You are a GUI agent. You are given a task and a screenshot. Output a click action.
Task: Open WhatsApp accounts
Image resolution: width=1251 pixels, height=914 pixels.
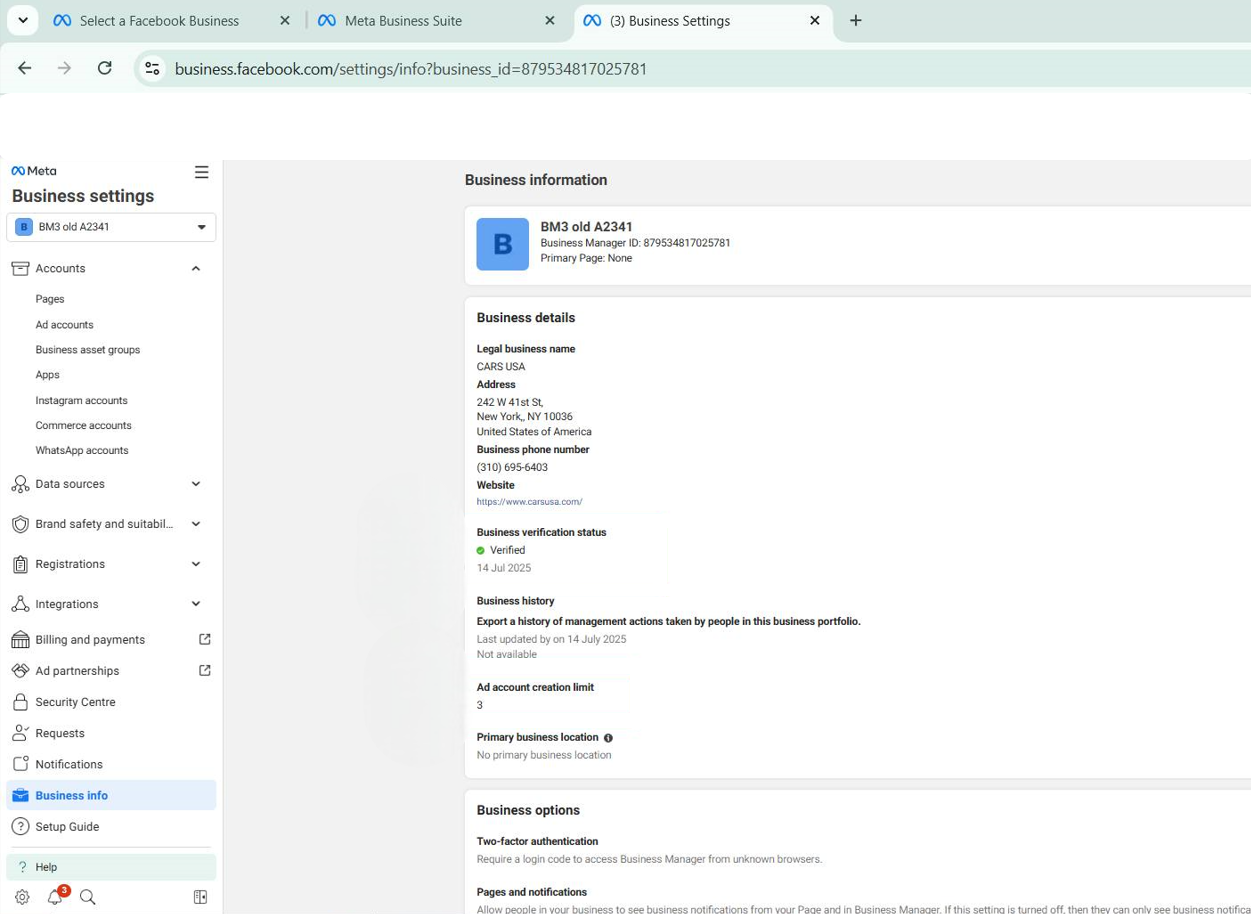[x=82, y=450]
